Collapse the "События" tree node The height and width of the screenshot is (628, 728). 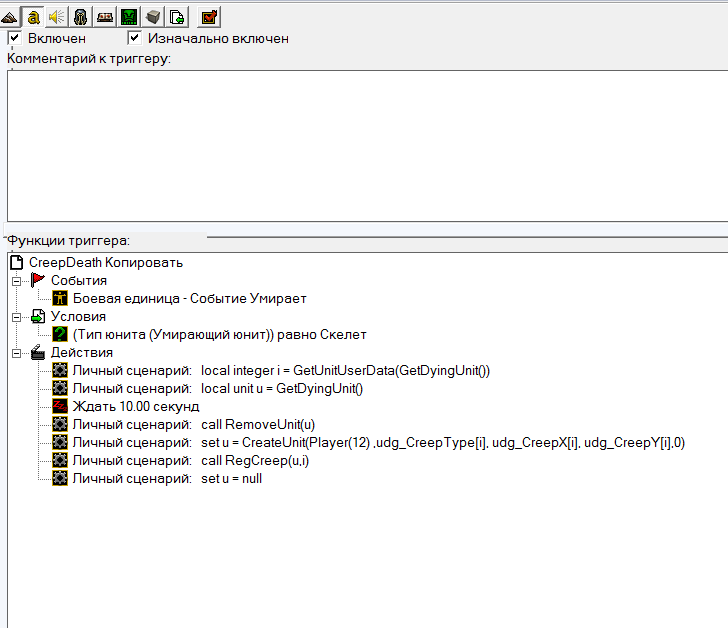point(16,281)
